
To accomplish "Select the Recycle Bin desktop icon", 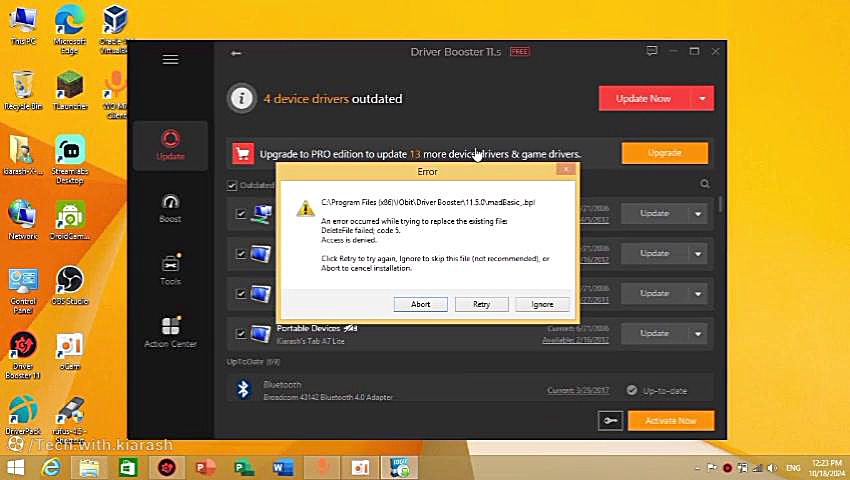I will click(23, 91).
